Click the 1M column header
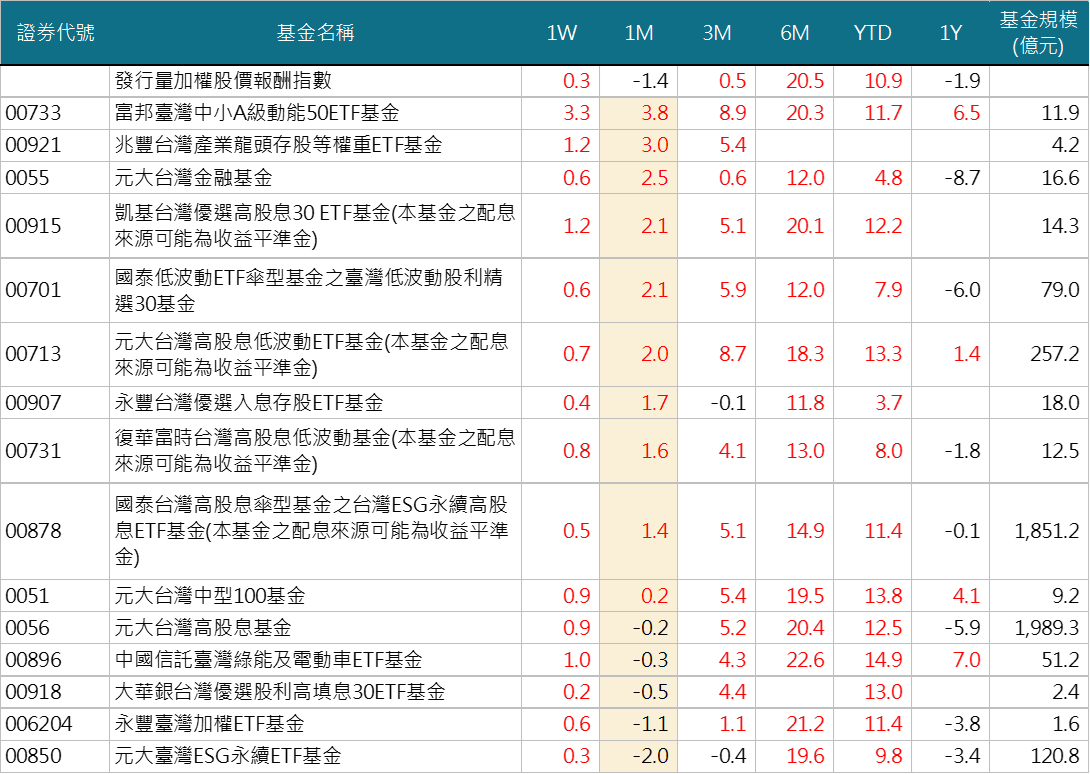This screenshot has height=774, width=1090. pyautogui.click(x=639, y=33)
